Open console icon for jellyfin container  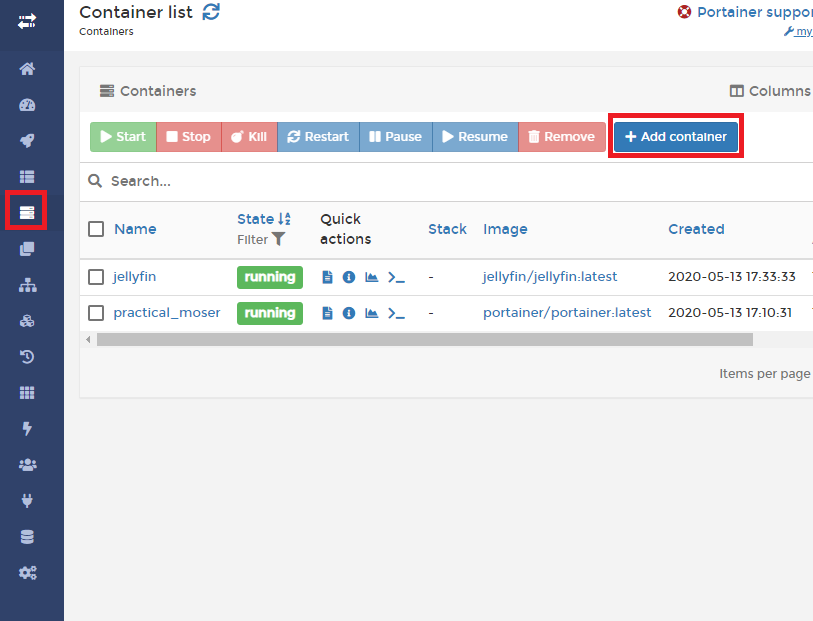pos(396,278)
